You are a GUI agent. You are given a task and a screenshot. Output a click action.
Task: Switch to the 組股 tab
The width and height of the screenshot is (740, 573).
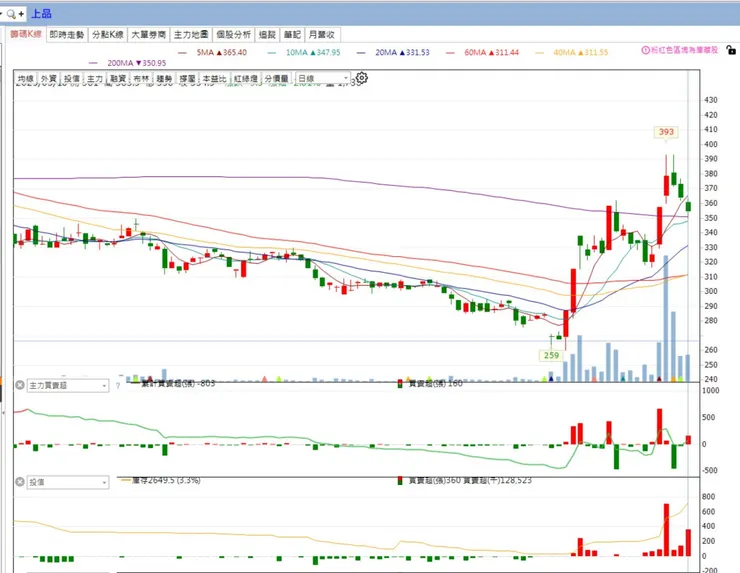[x=267, y=34]
